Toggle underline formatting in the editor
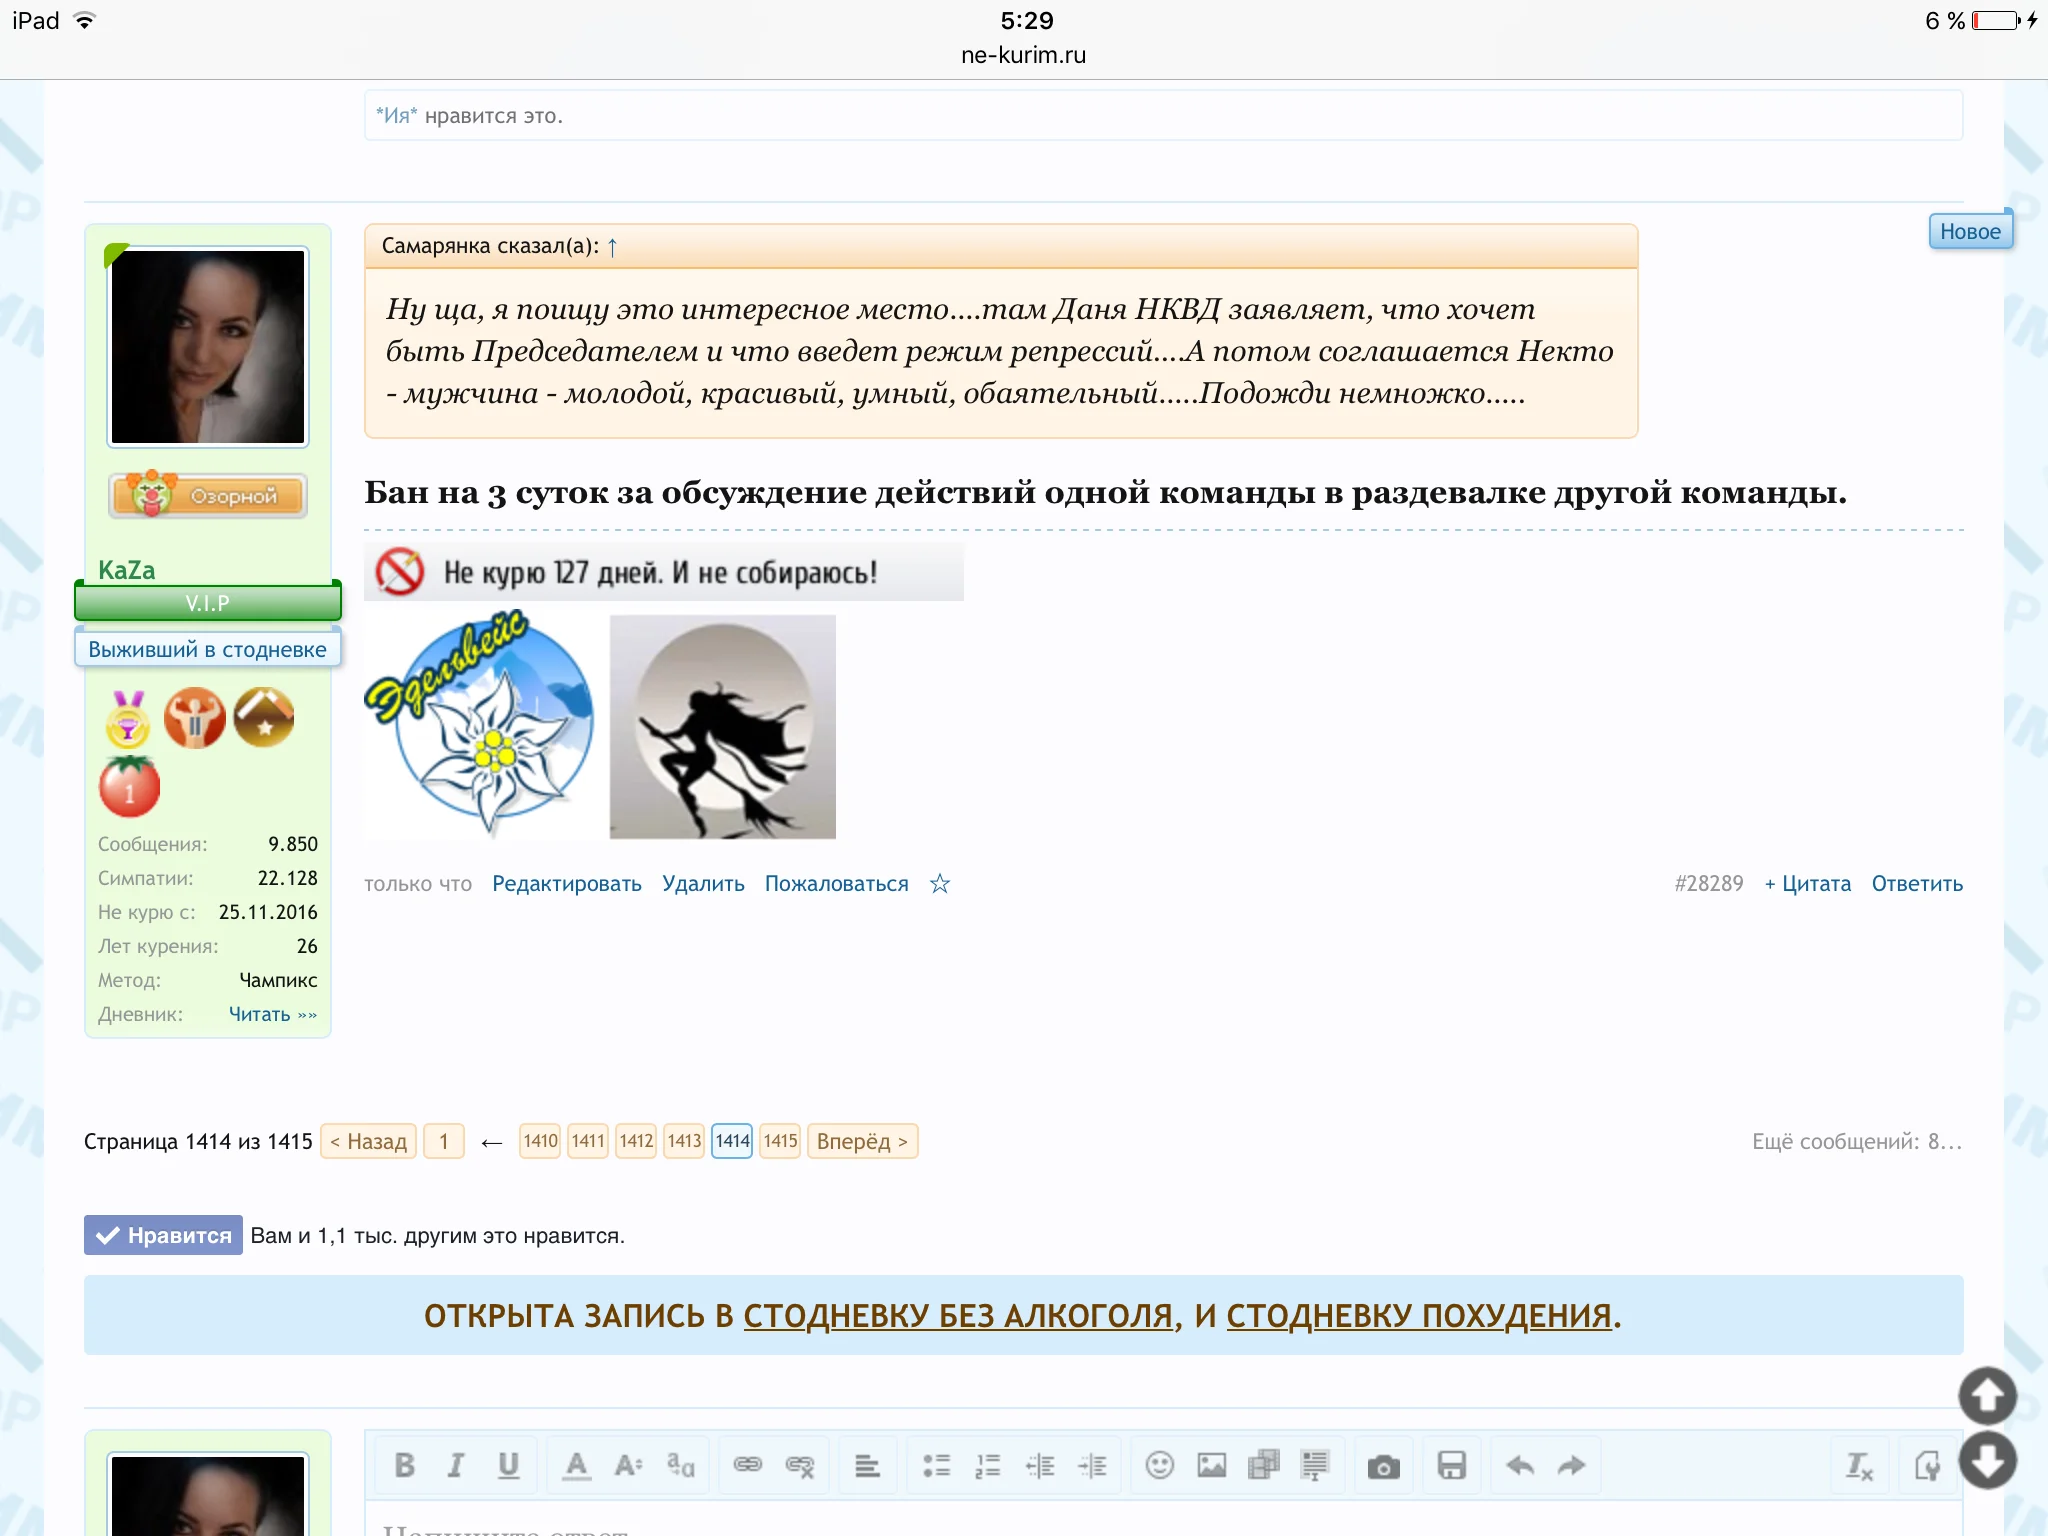 tap(508, 1466)
